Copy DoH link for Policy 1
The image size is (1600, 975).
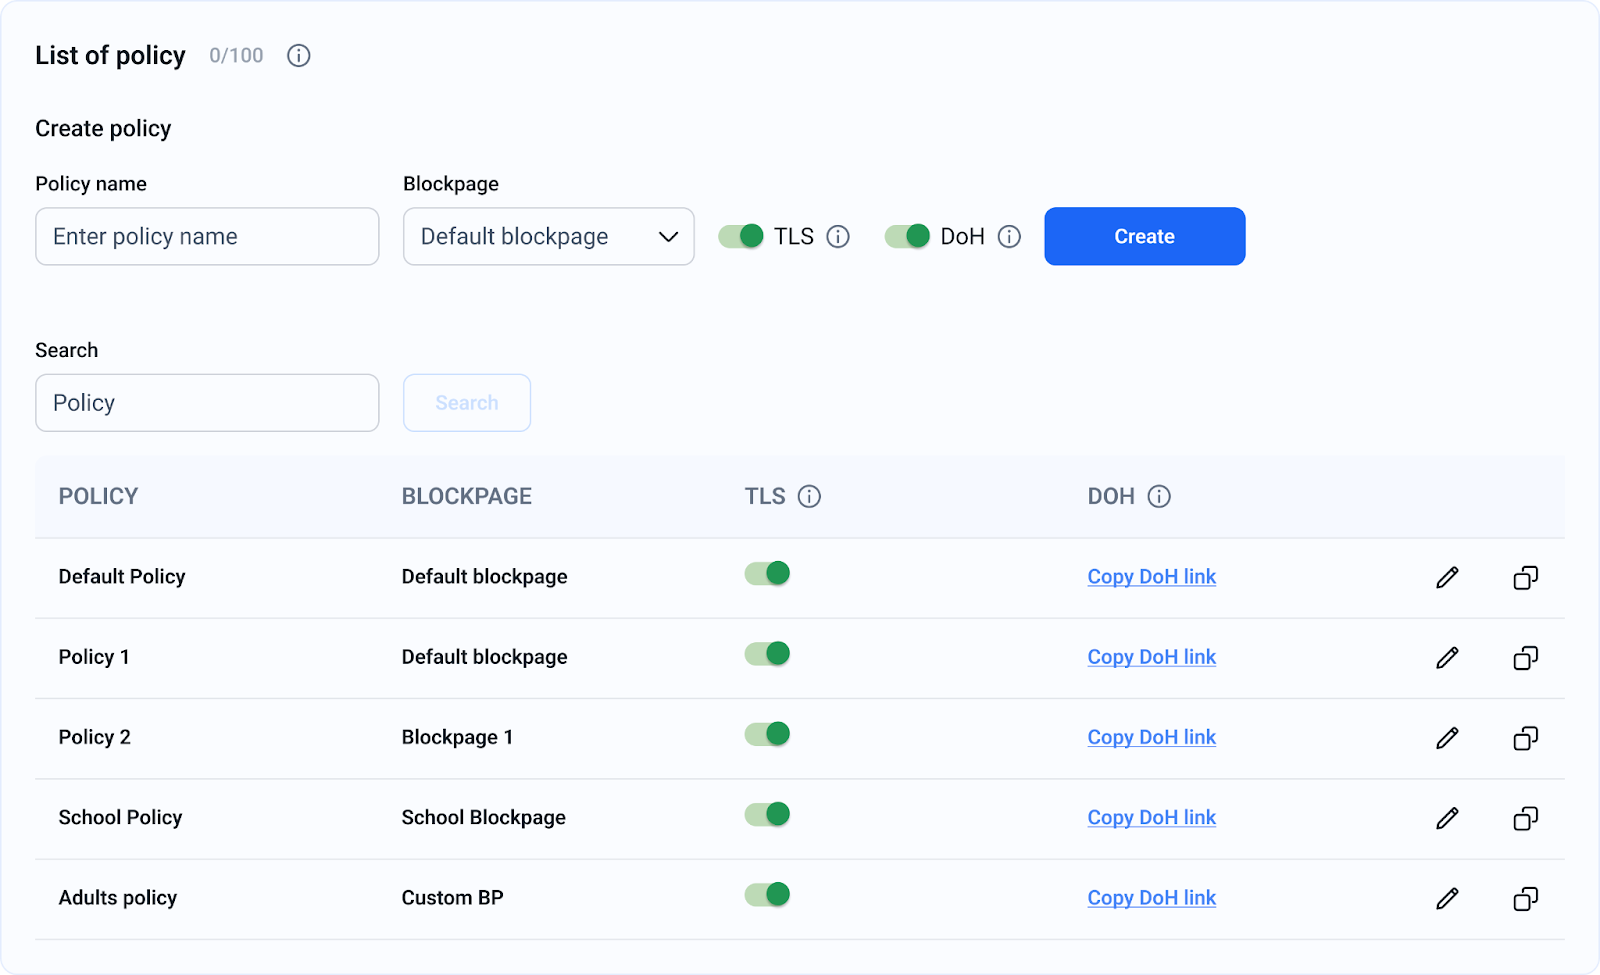[x=1152, y=657]
